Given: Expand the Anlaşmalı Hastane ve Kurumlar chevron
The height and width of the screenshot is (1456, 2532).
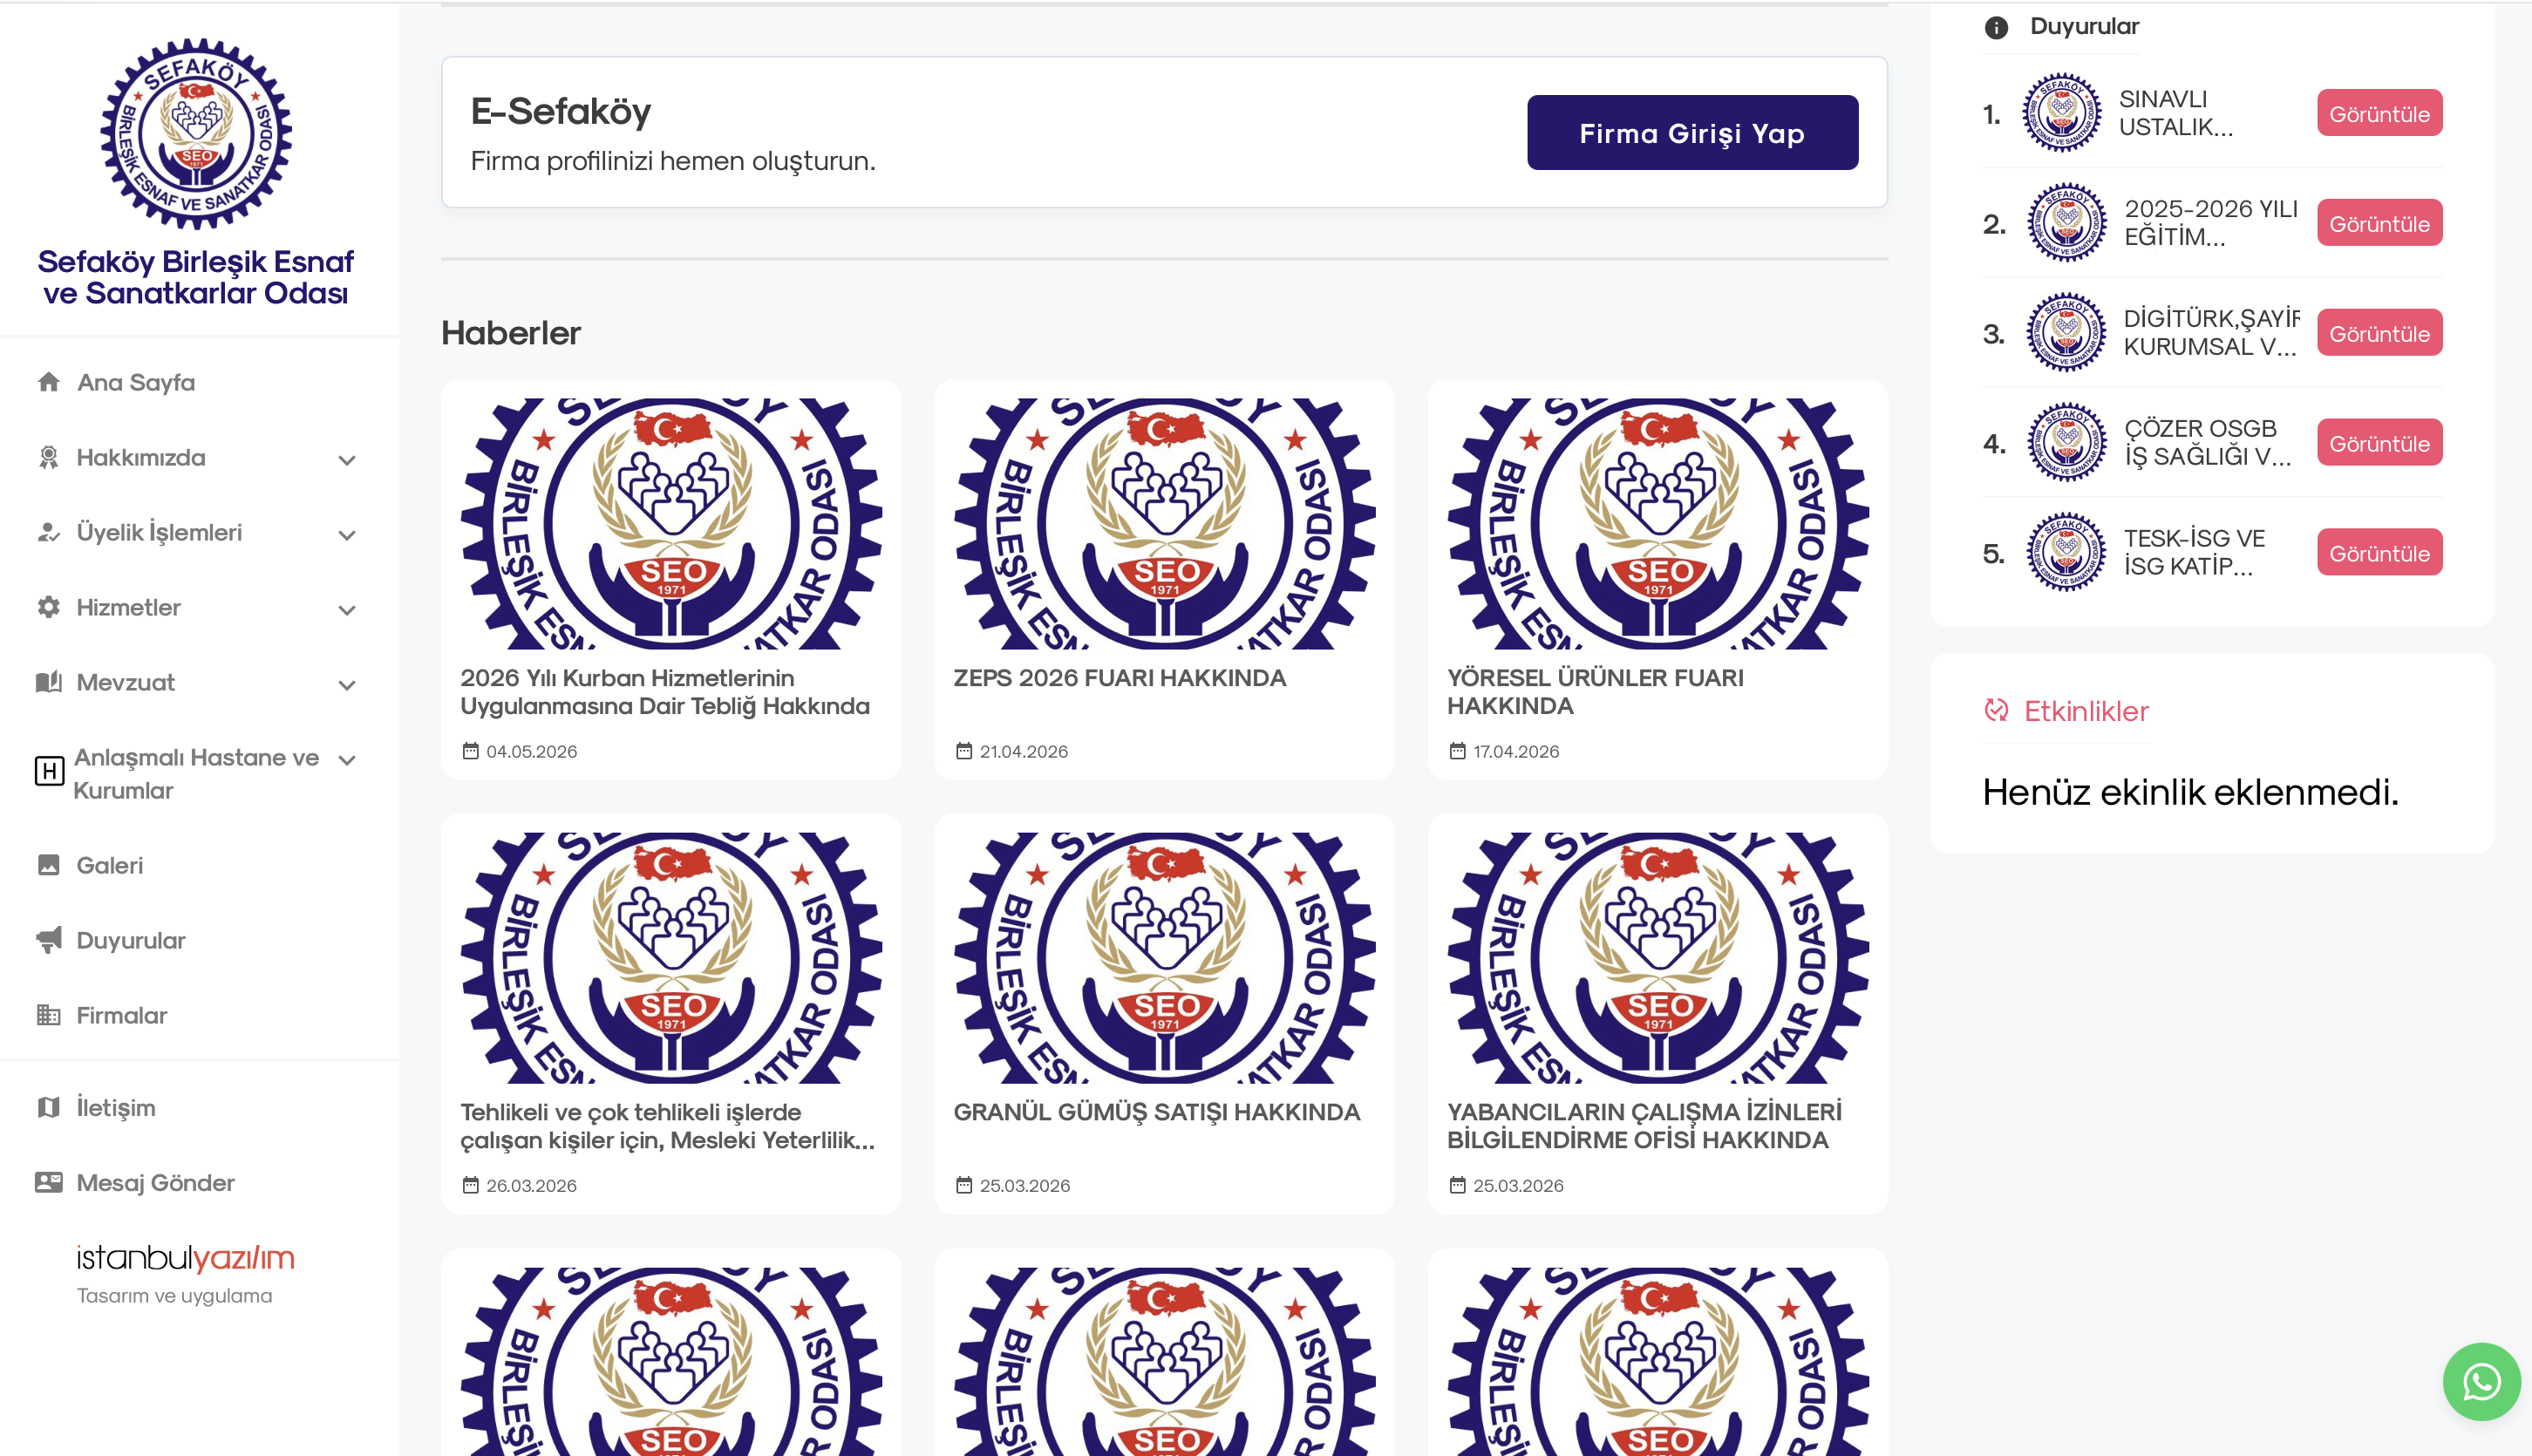Looking at the screenshot, I should point(347,760).
